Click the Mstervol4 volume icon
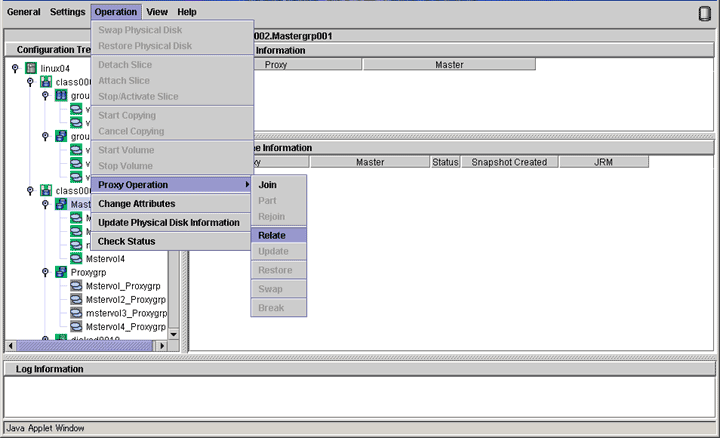This screenshot has width=720, height=438. tap(76, 258)
